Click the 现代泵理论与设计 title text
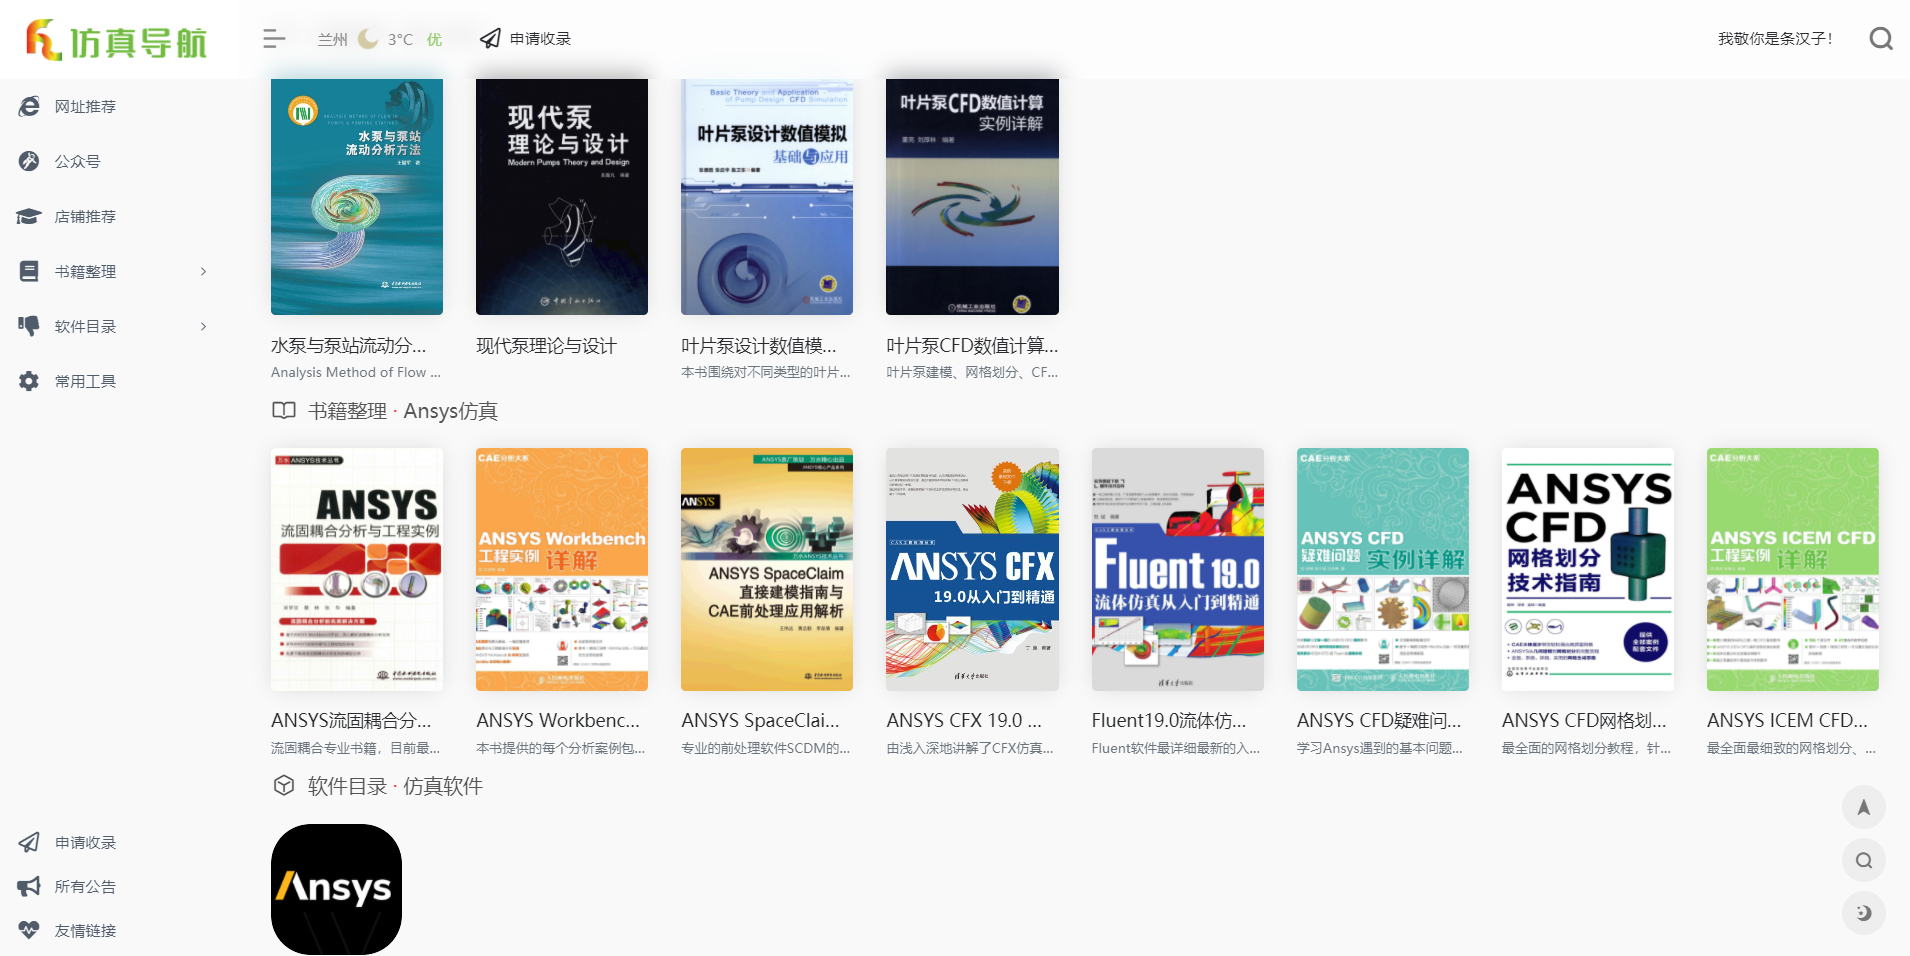This screenshot has height=956, width=1910. click(x=546, y=346)
